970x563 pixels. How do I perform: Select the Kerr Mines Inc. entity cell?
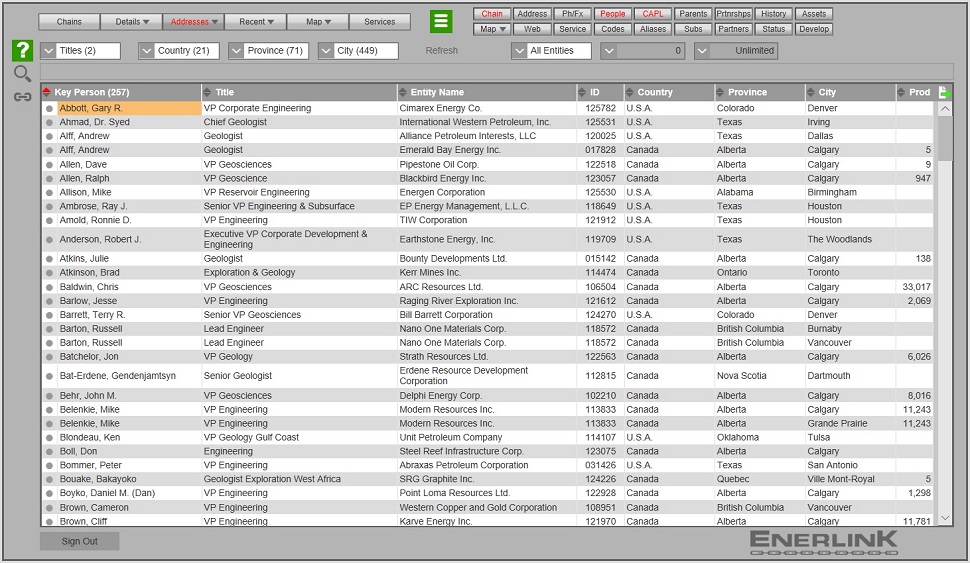[487, 273]
